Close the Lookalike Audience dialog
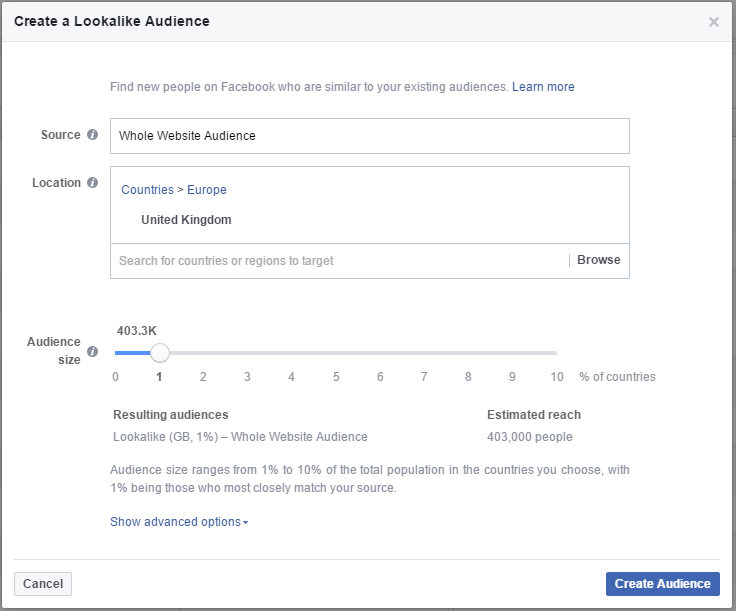Screen dimensions: 736x611 pos(714,22)
